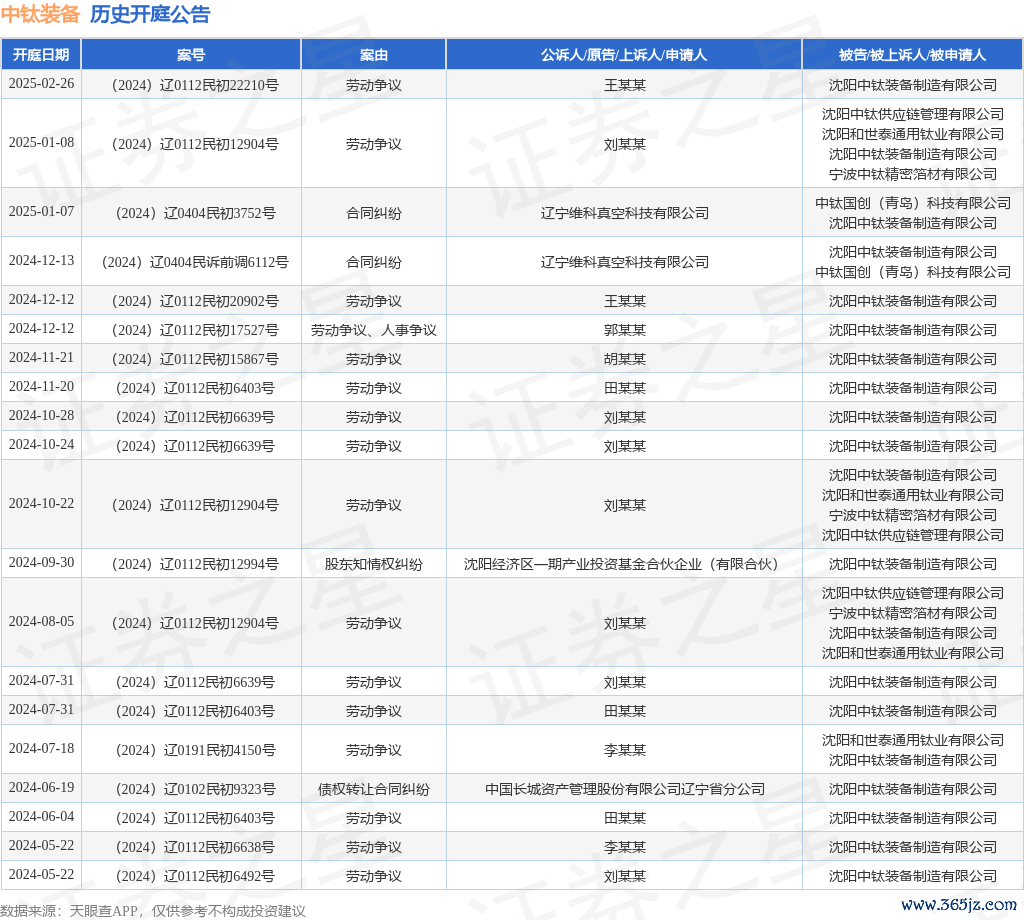The width and height of the screenshot is (1024, 920).
Task: Select the date cell 2024-11-21
Action: [x=41, y=358]
